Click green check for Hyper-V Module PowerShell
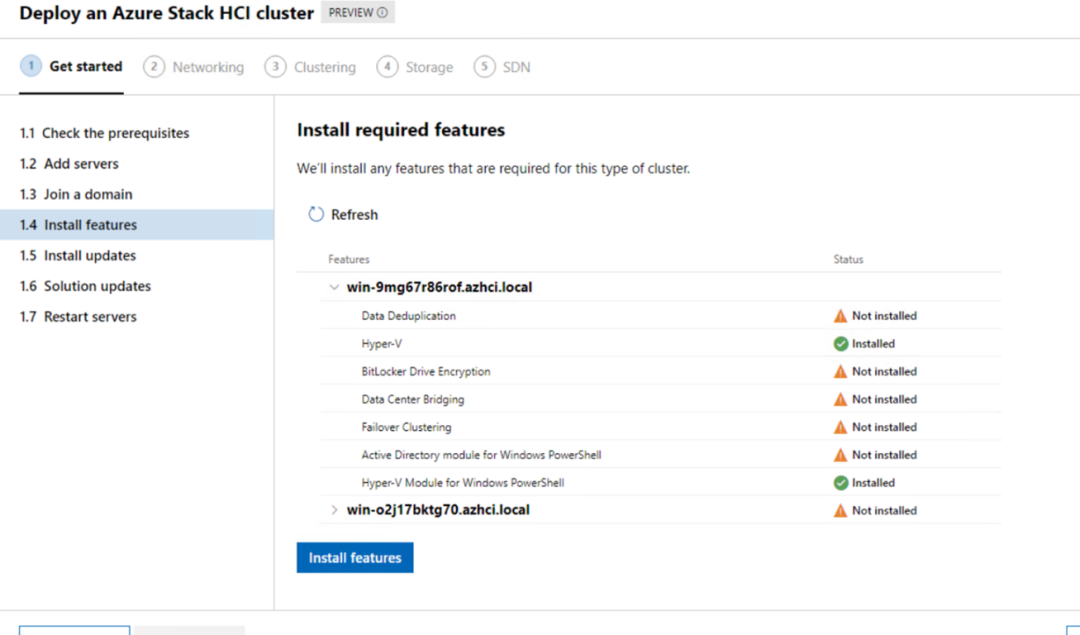This screenshot has height=635, width=1080. tap(840, 483)
